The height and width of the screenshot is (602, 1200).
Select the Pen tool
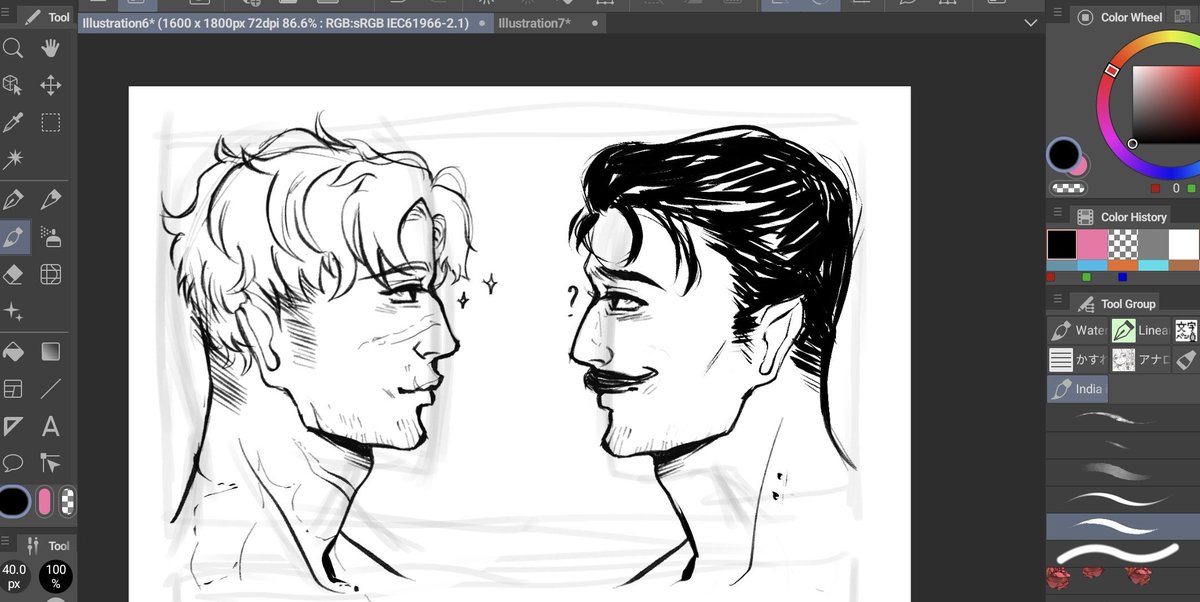pos(13,199)
